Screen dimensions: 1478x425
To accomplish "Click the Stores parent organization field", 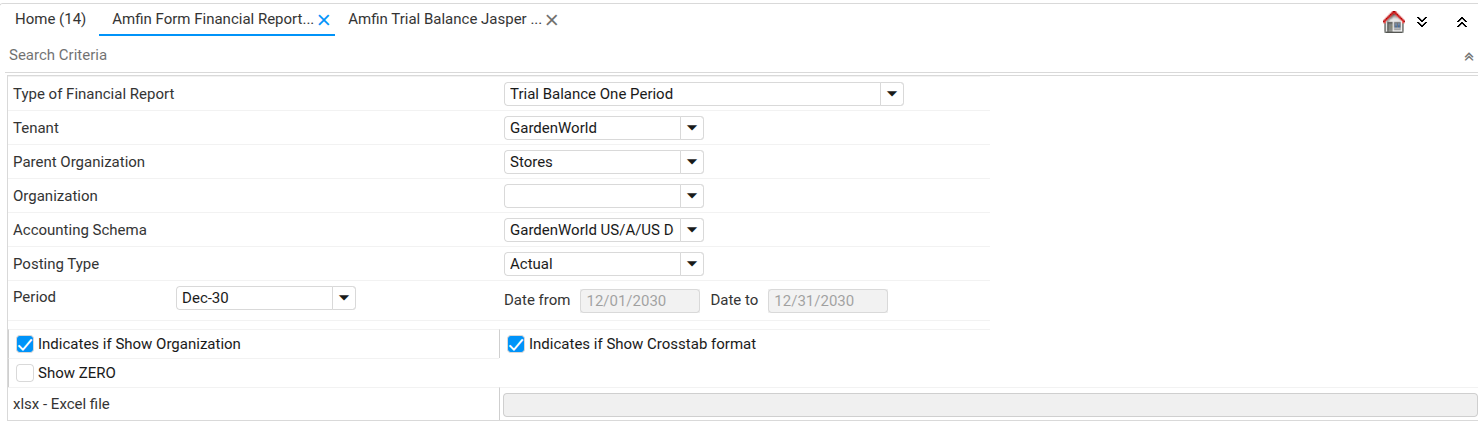I will coord(592,162).
